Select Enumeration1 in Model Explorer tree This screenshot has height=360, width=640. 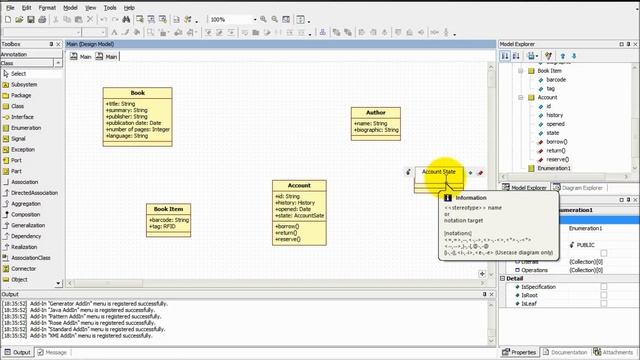(x=553, y=168)
